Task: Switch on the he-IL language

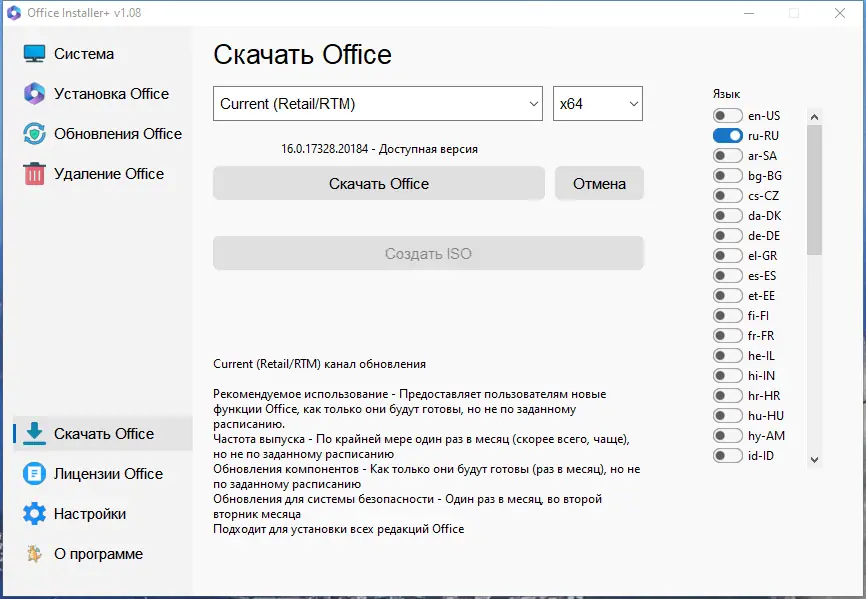Action: 727,356
